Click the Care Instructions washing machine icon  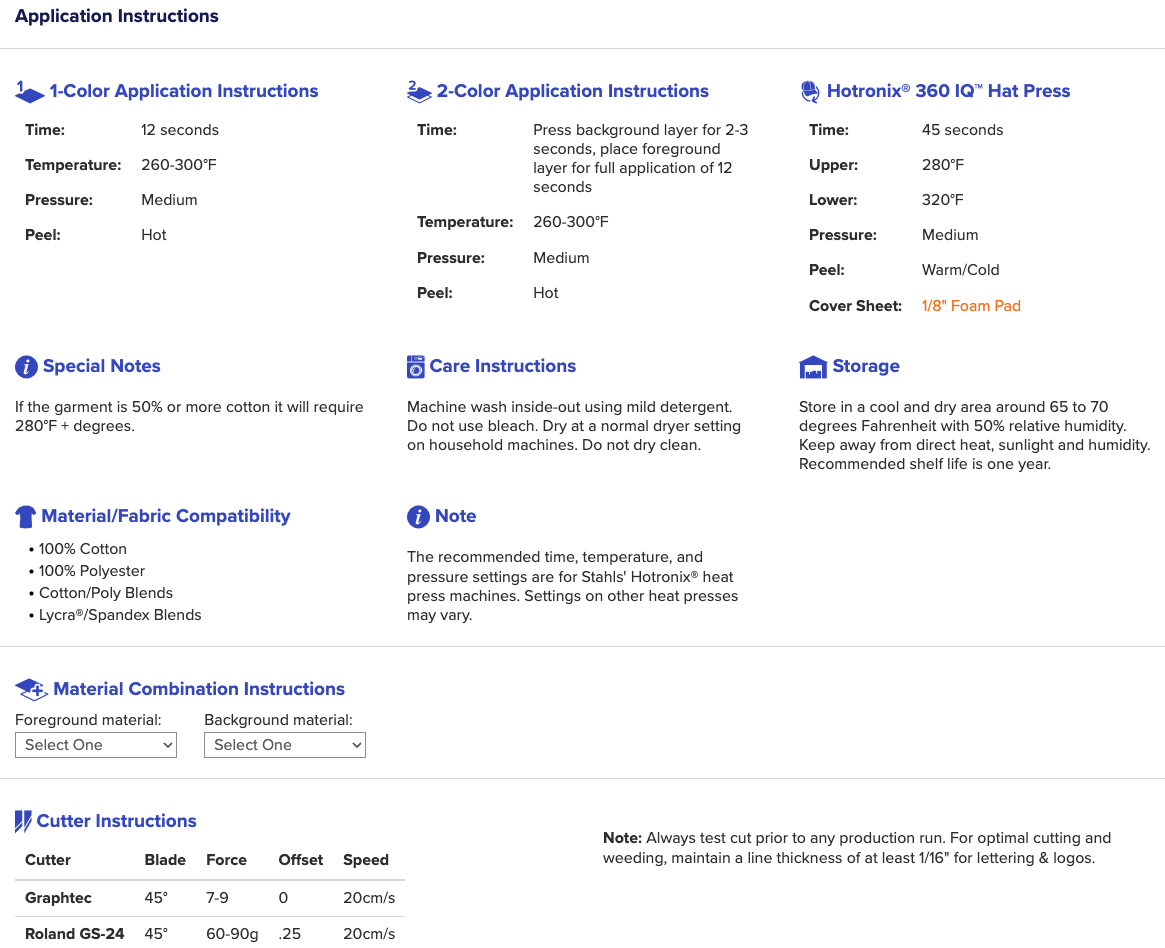[415, 366]
